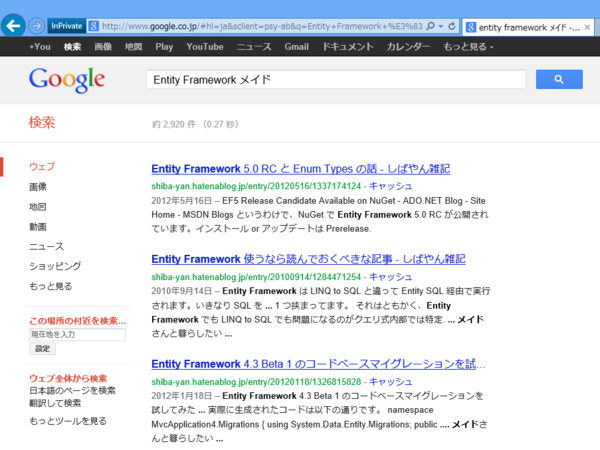600x450 pixels.
Task: Click 日本語のページを検索 link
Action: 72,390
